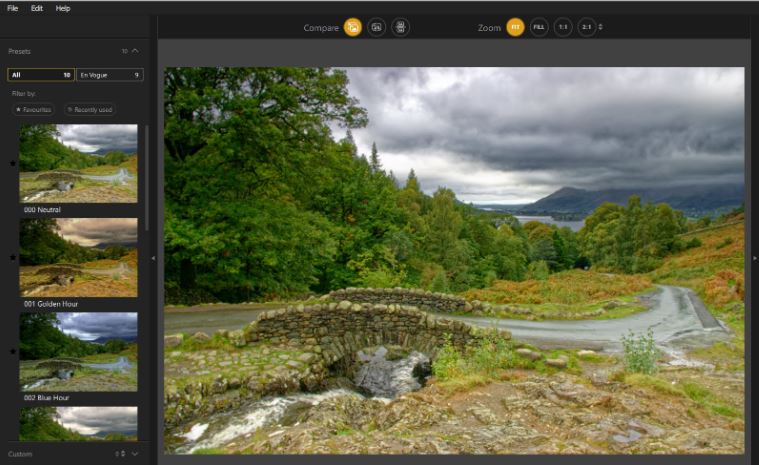Apply the 000 Neutral preset thumbnail

(78, 164)
